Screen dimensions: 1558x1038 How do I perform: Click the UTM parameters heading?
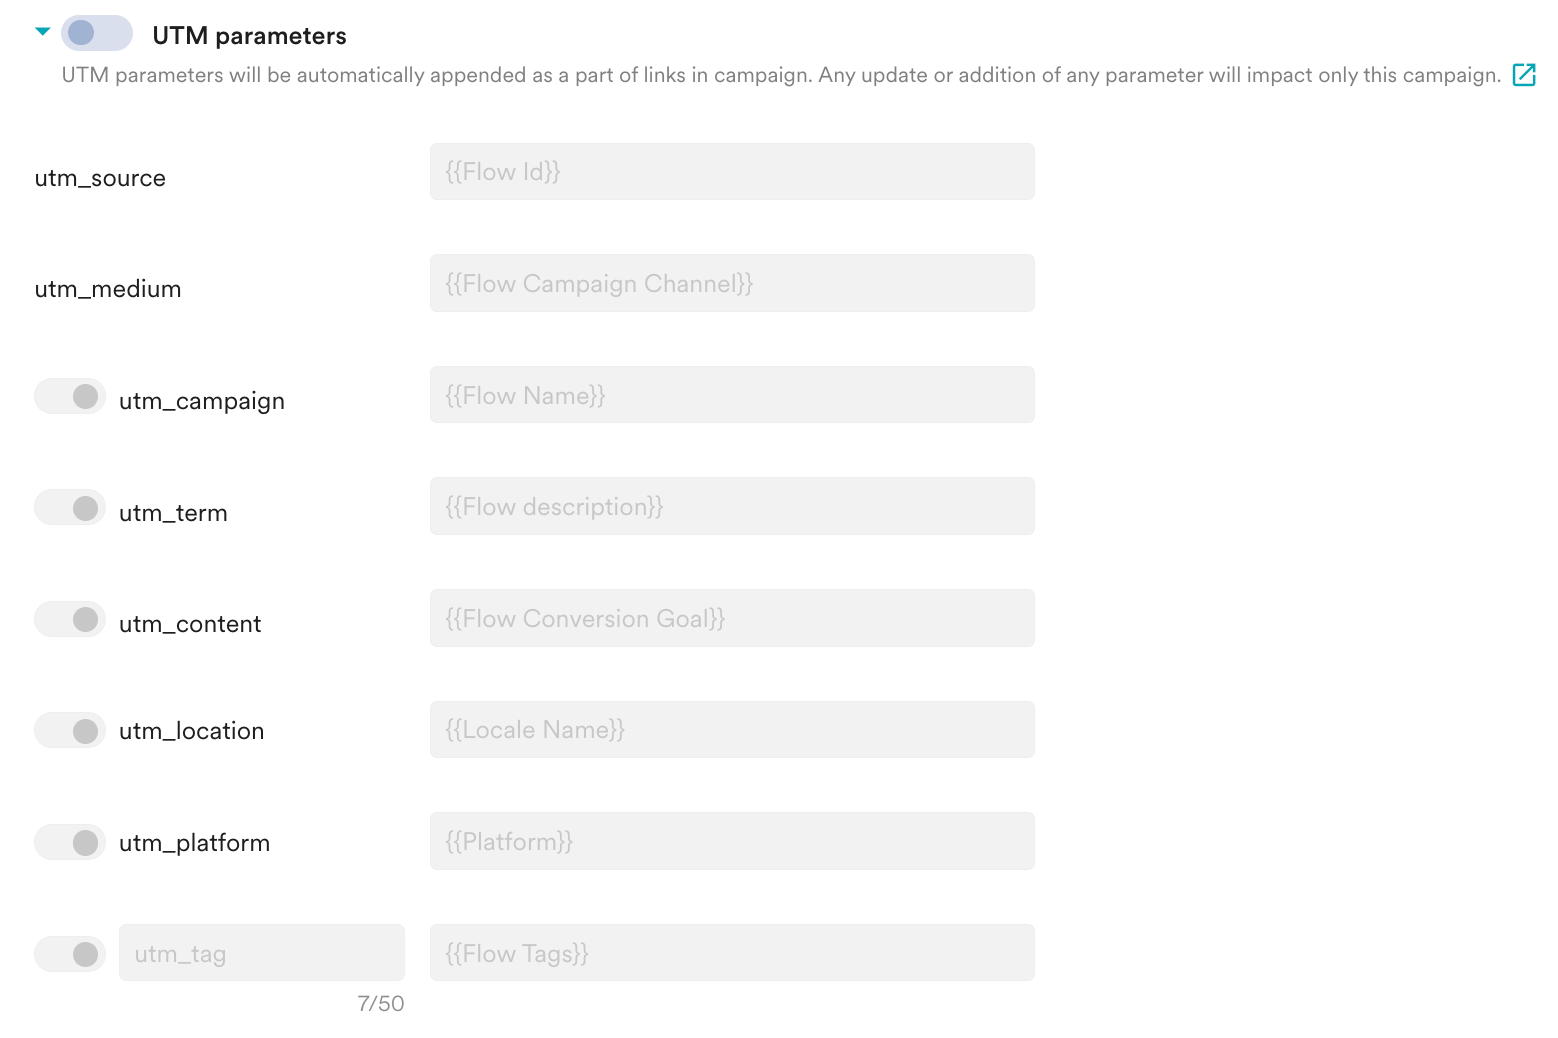pos(249,36)
